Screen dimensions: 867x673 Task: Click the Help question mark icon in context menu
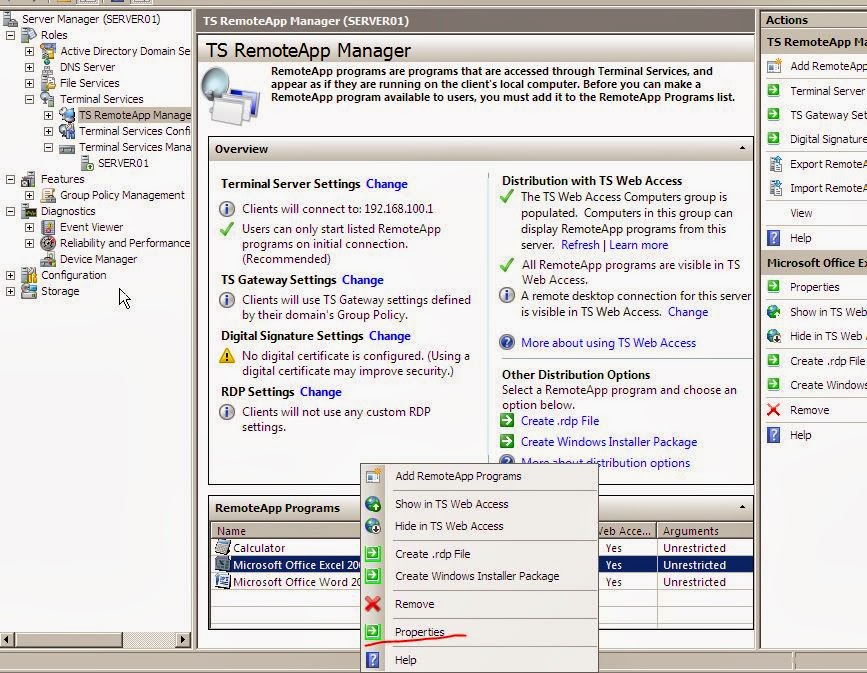point(373,660)
